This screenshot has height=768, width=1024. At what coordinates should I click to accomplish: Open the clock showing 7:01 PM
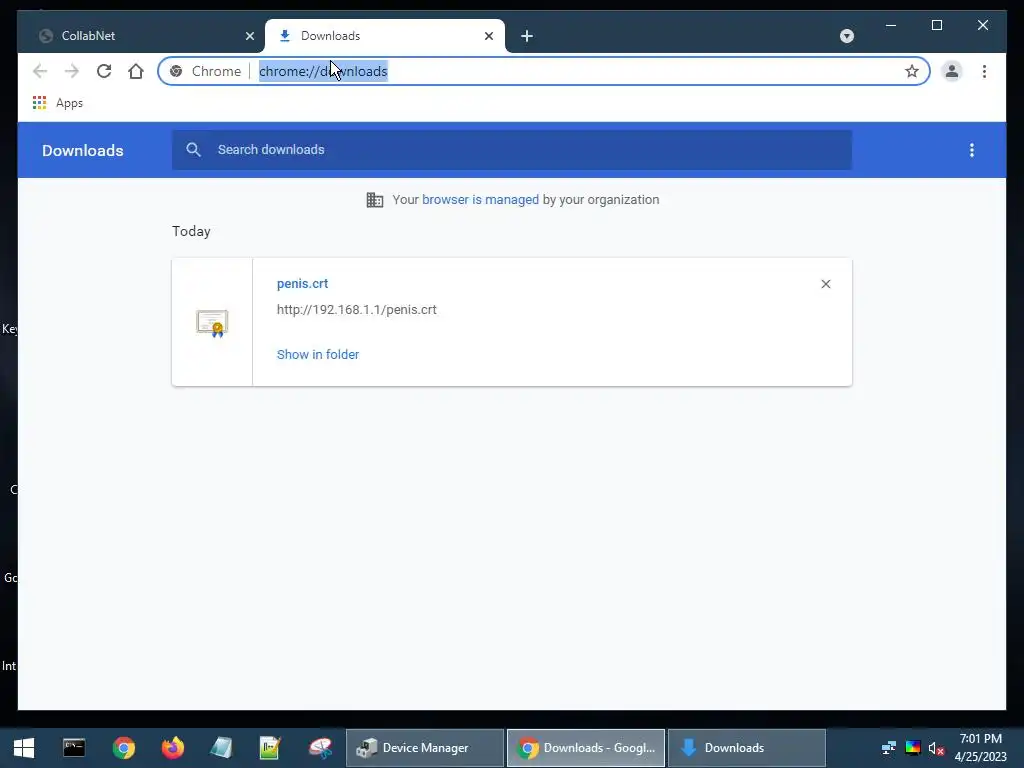click(980, 748)
